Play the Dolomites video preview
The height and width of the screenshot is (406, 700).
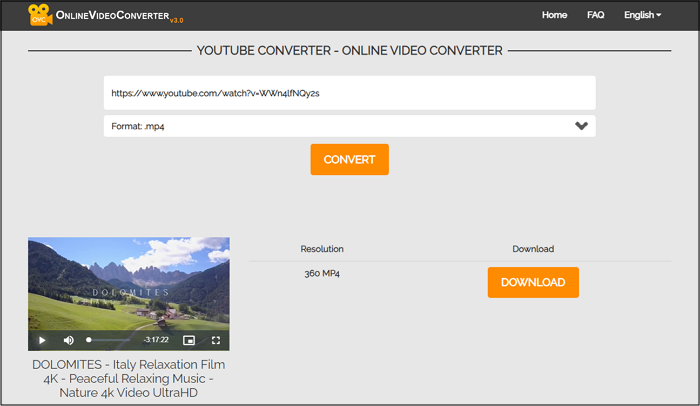(x=42, y=340)
